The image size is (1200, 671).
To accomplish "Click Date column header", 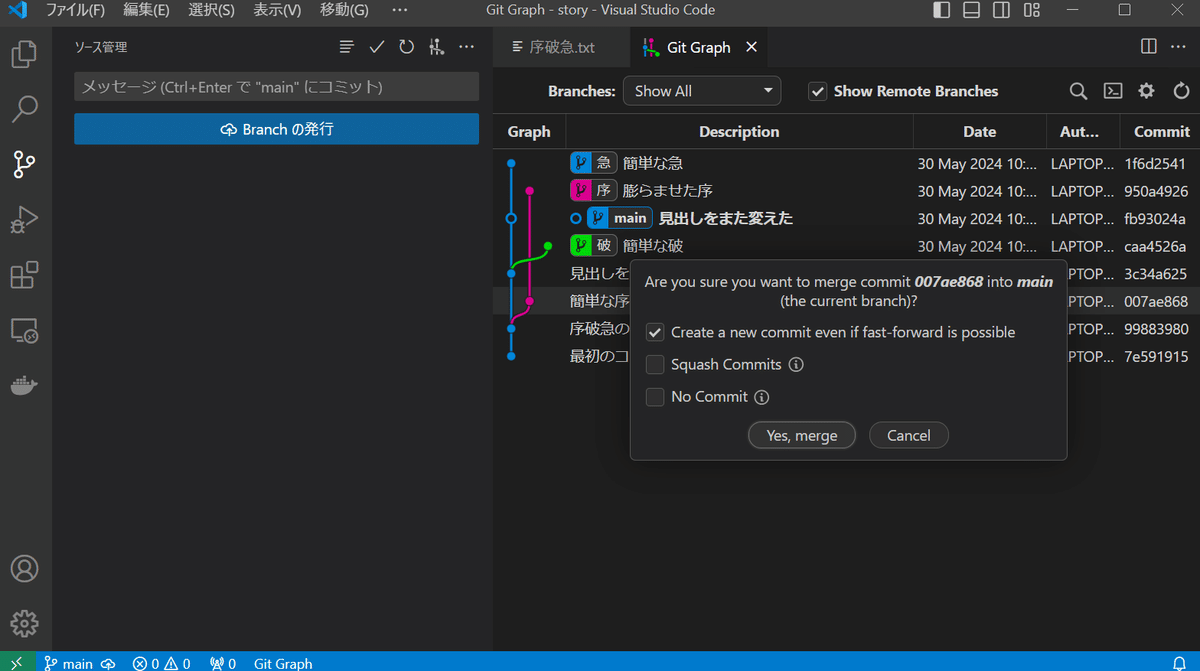I will [x=980, y=131].
